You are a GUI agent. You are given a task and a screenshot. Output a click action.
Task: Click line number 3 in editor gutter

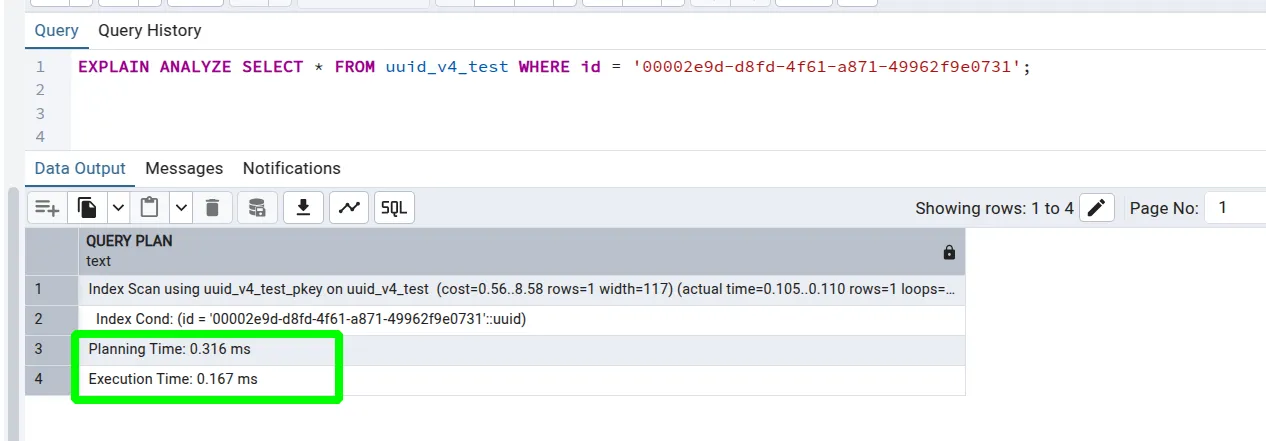(40, 113)
